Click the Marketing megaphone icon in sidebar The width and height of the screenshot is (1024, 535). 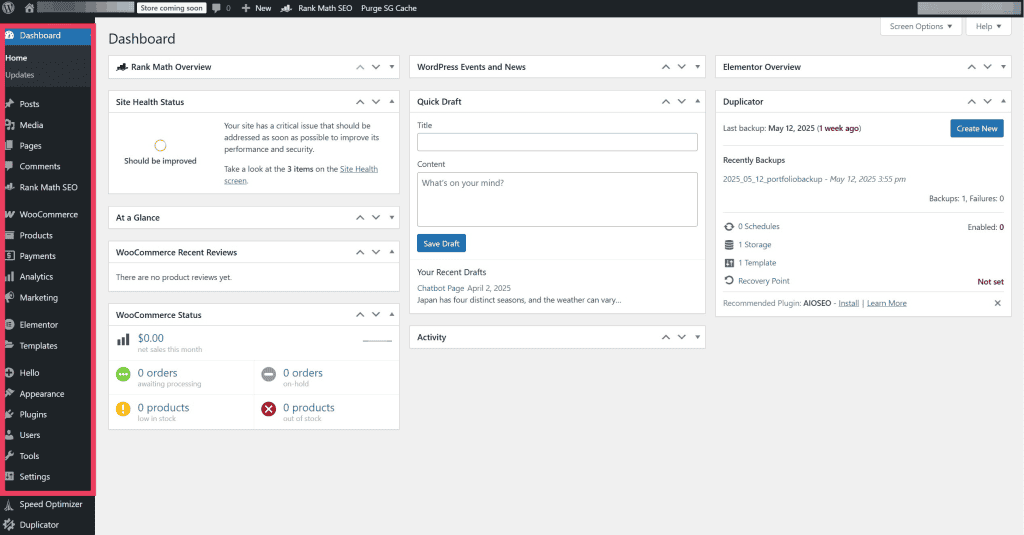pyautogui.click(x=9, y=297)
